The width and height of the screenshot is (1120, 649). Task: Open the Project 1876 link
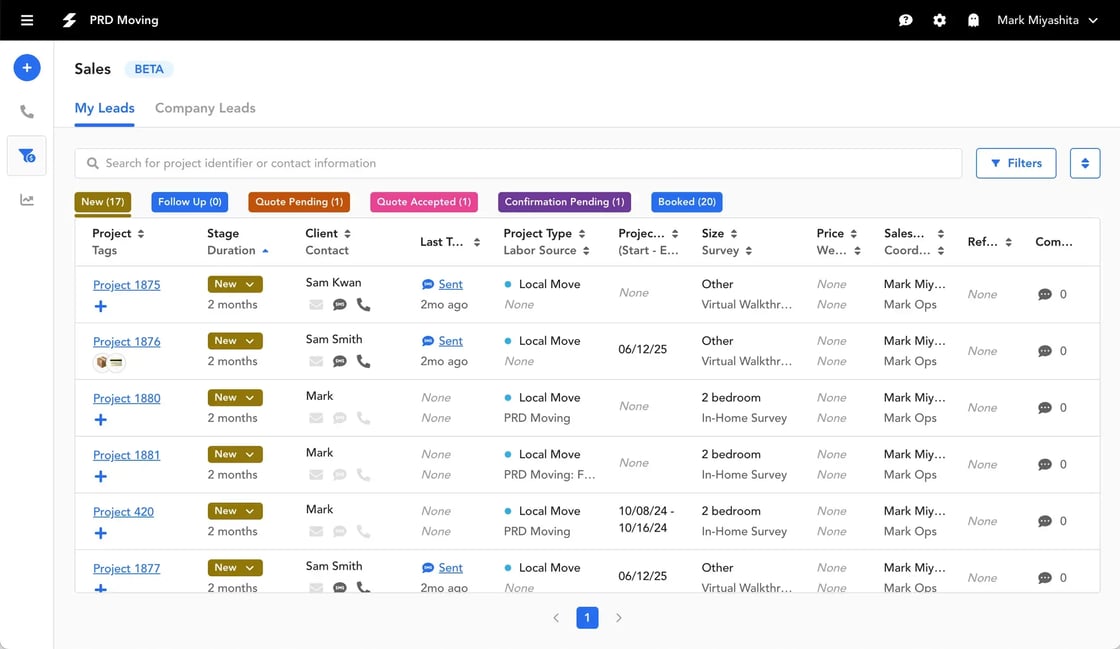point(126,341)
